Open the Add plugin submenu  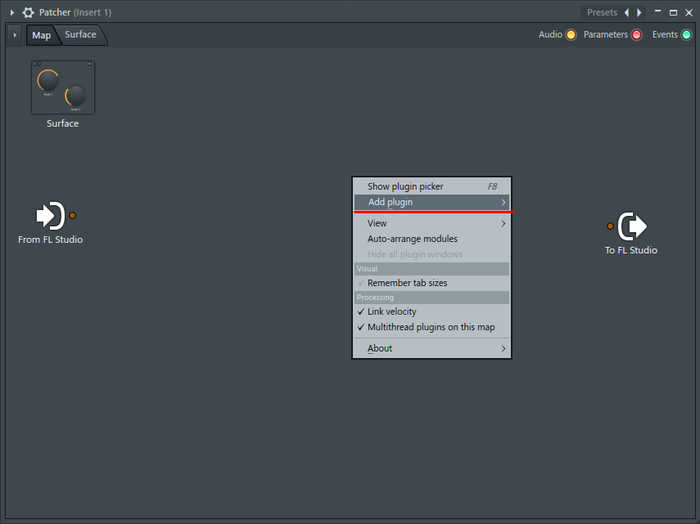(x=432, y=202)
